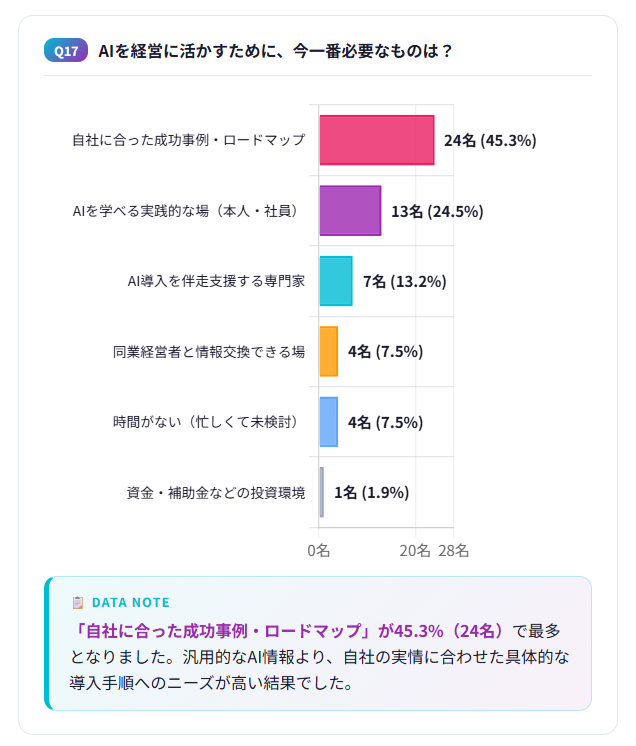Click the AIを学べる実践的な場 axis label
The width and height of the screenshot is (636, 746).
click(x=186, y=211)
